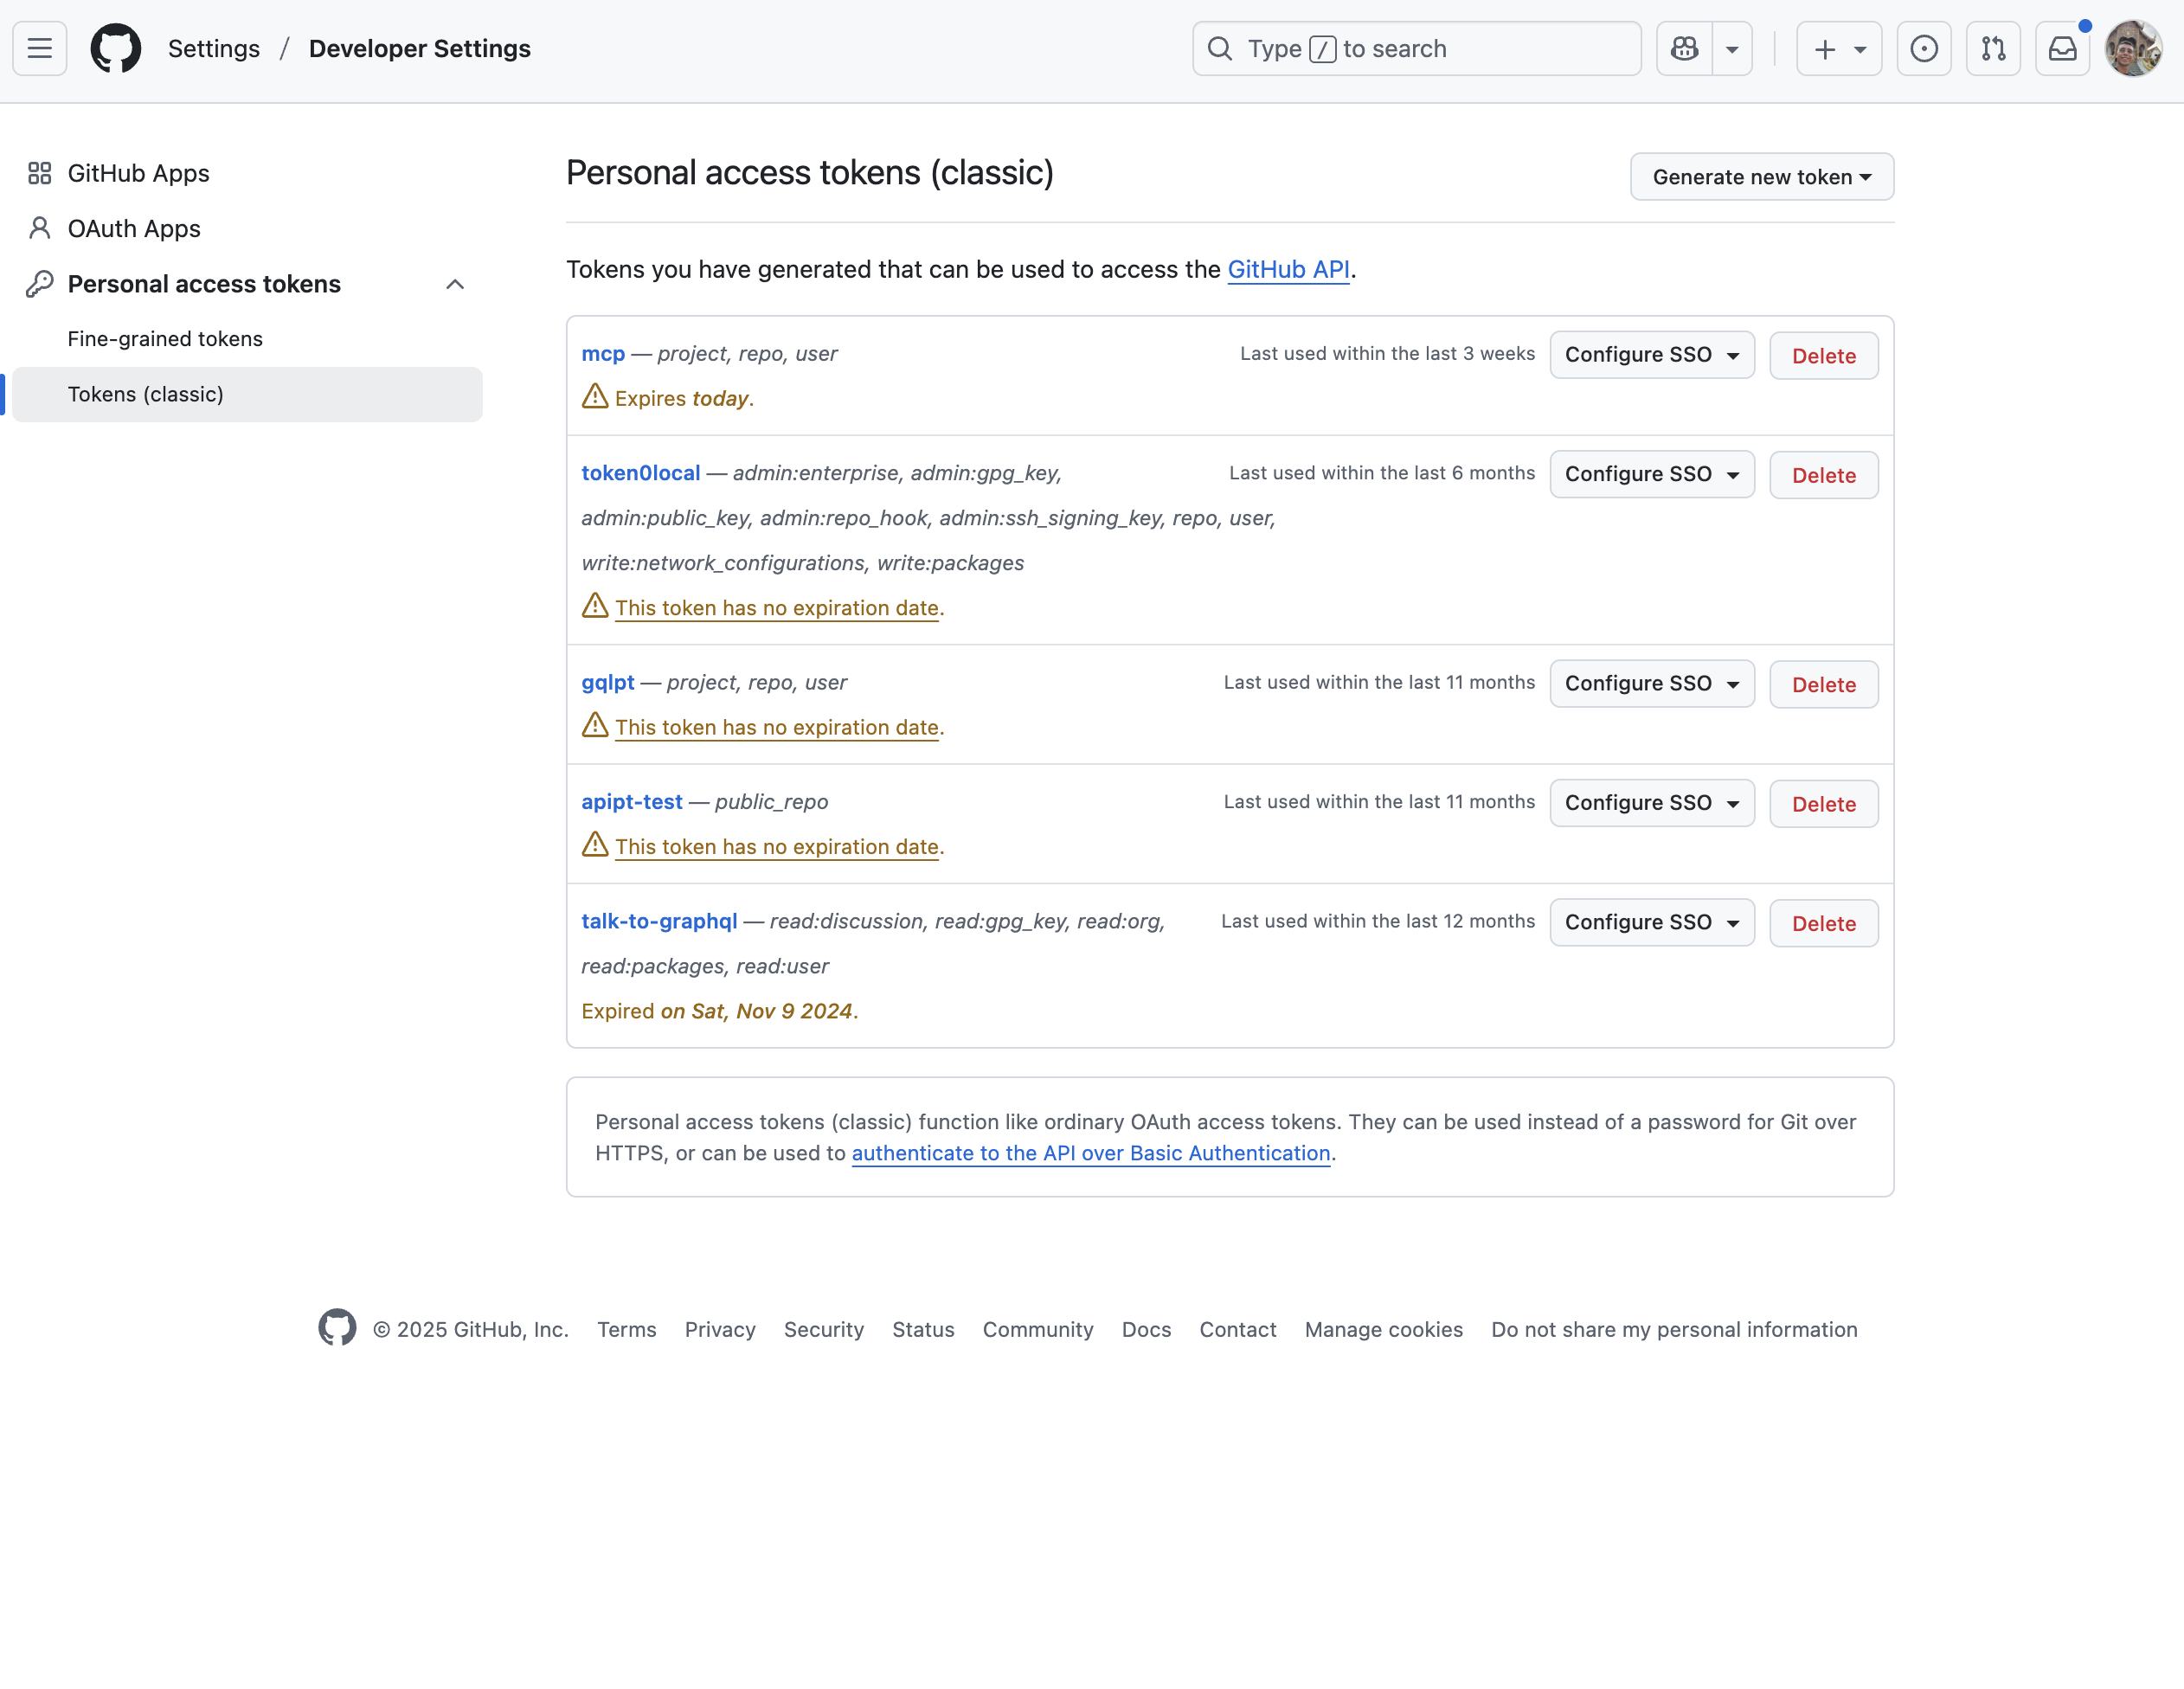Click the key icon beside Personal access tokens

[39, 283]
